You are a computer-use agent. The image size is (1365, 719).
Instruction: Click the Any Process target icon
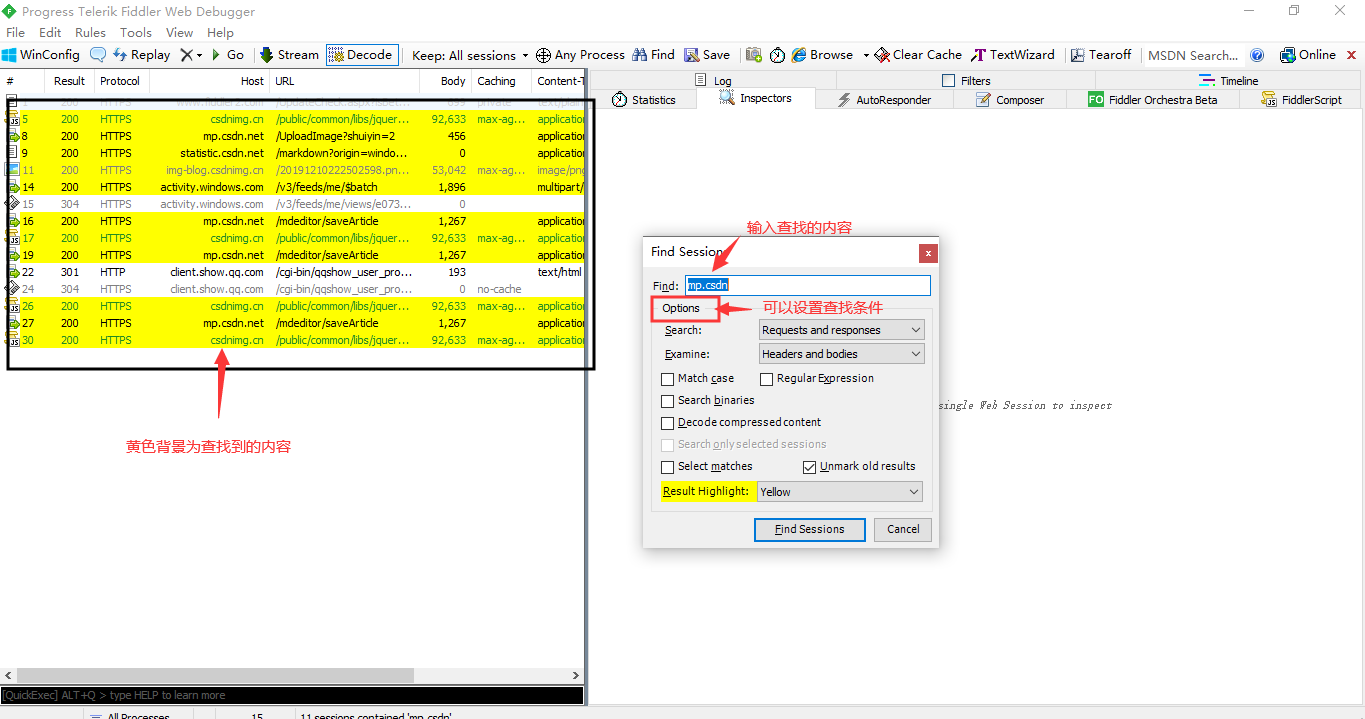[x=543, y=55]
